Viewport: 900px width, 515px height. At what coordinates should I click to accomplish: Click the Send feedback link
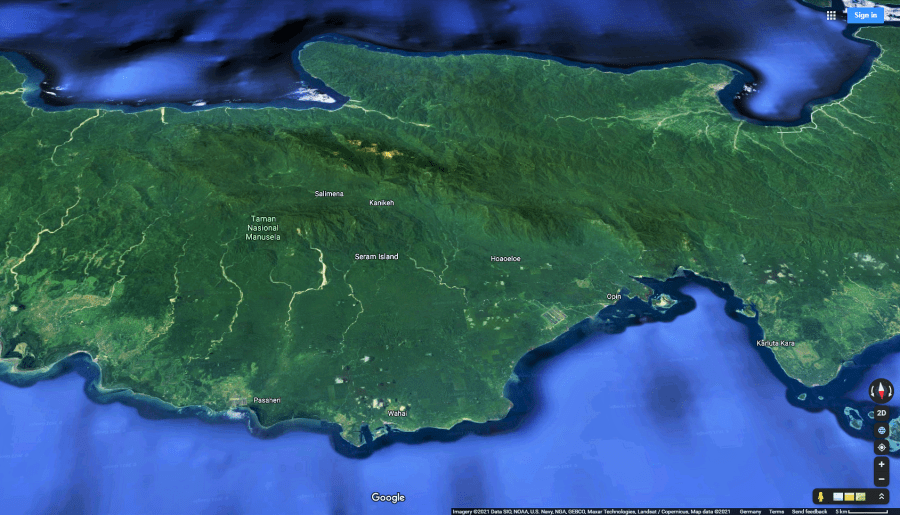[x=809, y=511]
